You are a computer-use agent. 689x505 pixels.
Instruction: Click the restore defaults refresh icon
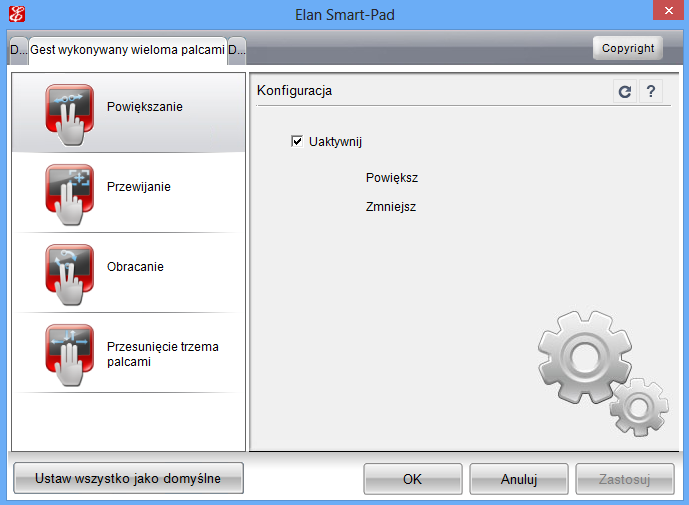pyautogui.click(x=625, y=91)
